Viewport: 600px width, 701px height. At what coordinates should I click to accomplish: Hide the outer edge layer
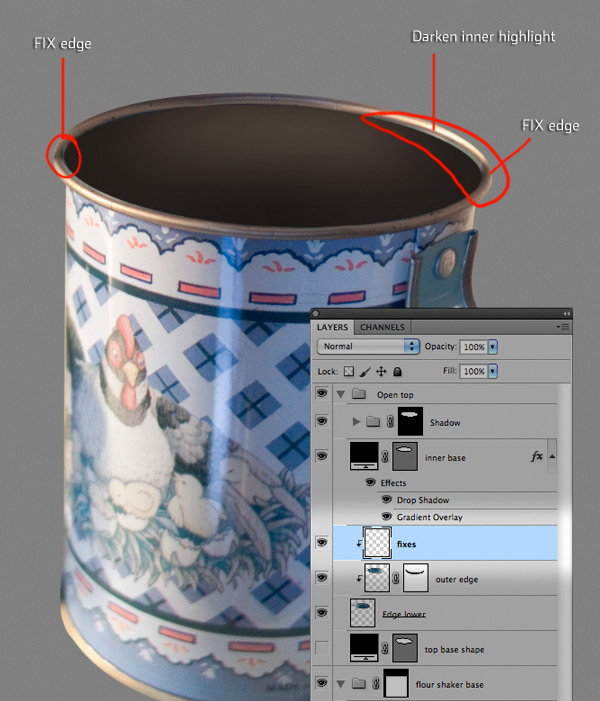pos(321,578)
